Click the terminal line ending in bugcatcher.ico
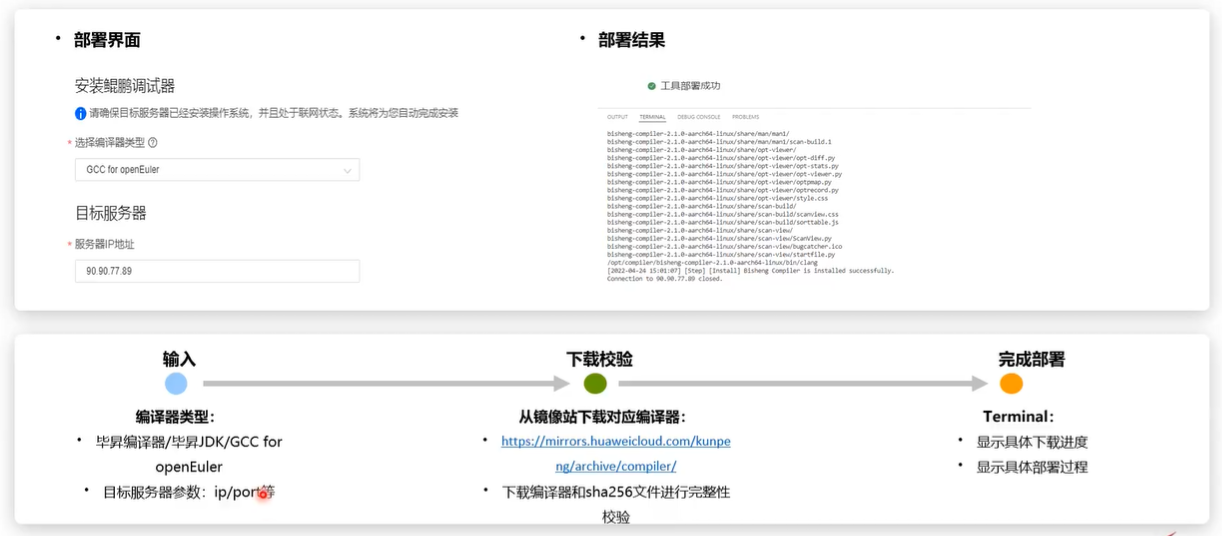 coord(725,246)
